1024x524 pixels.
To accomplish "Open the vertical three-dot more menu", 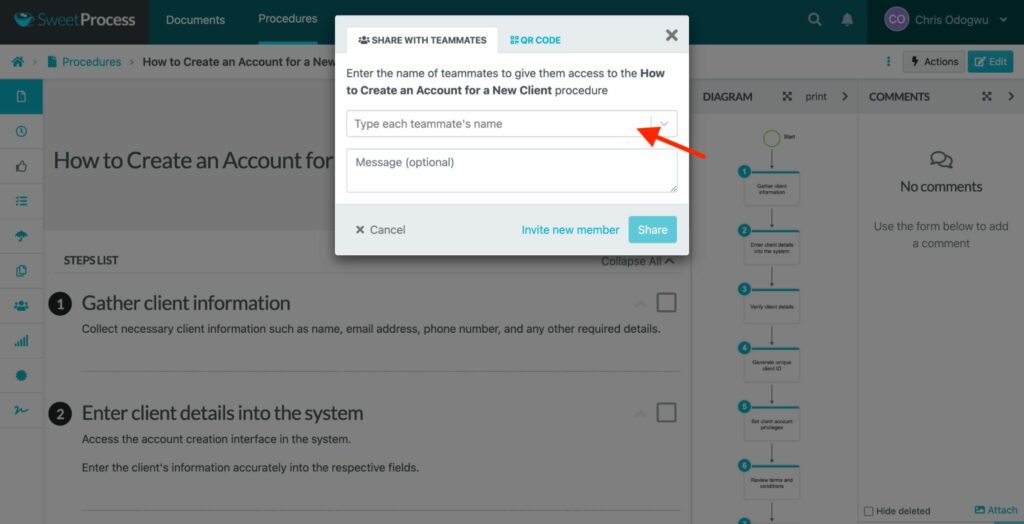I will (888, 62).
